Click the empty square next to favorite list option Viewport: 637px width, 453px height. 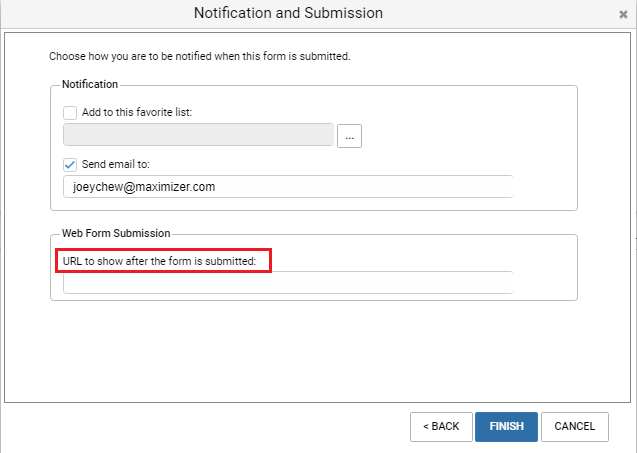coord(70,113)
